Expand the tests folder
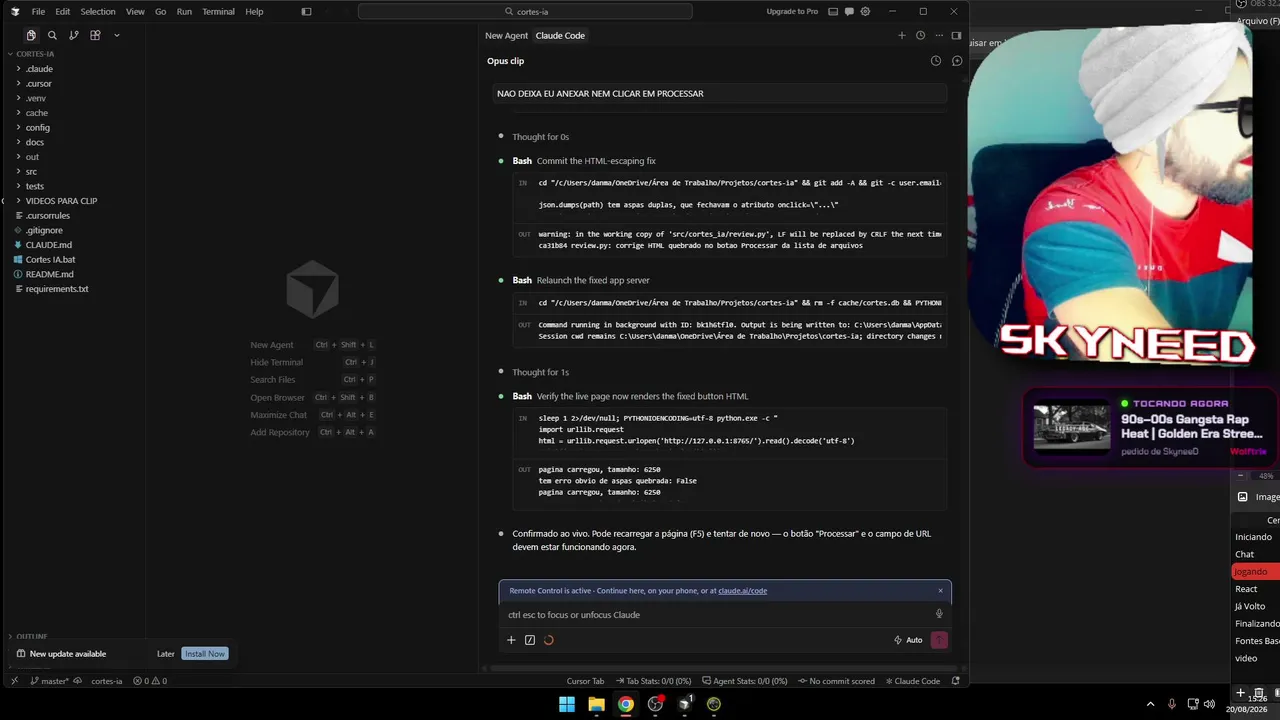This screenshot has height=720, width=1280. (x=35, y=186)
